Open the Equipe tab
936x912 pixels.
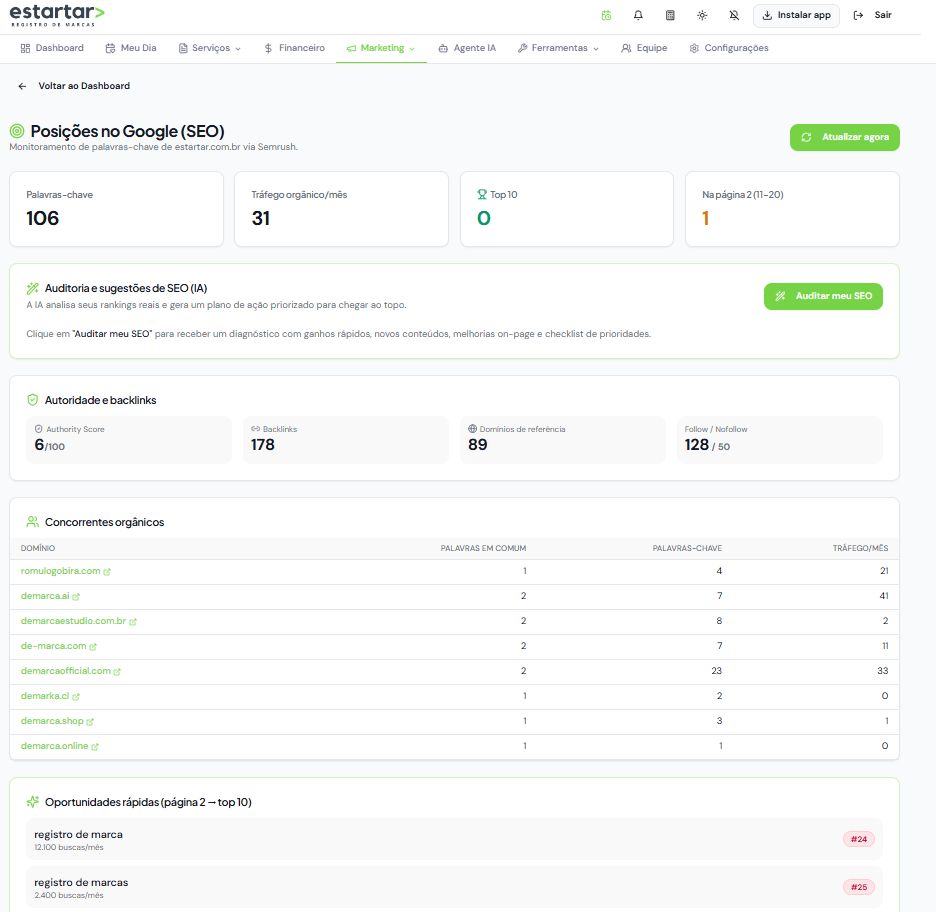click(644, 48)
